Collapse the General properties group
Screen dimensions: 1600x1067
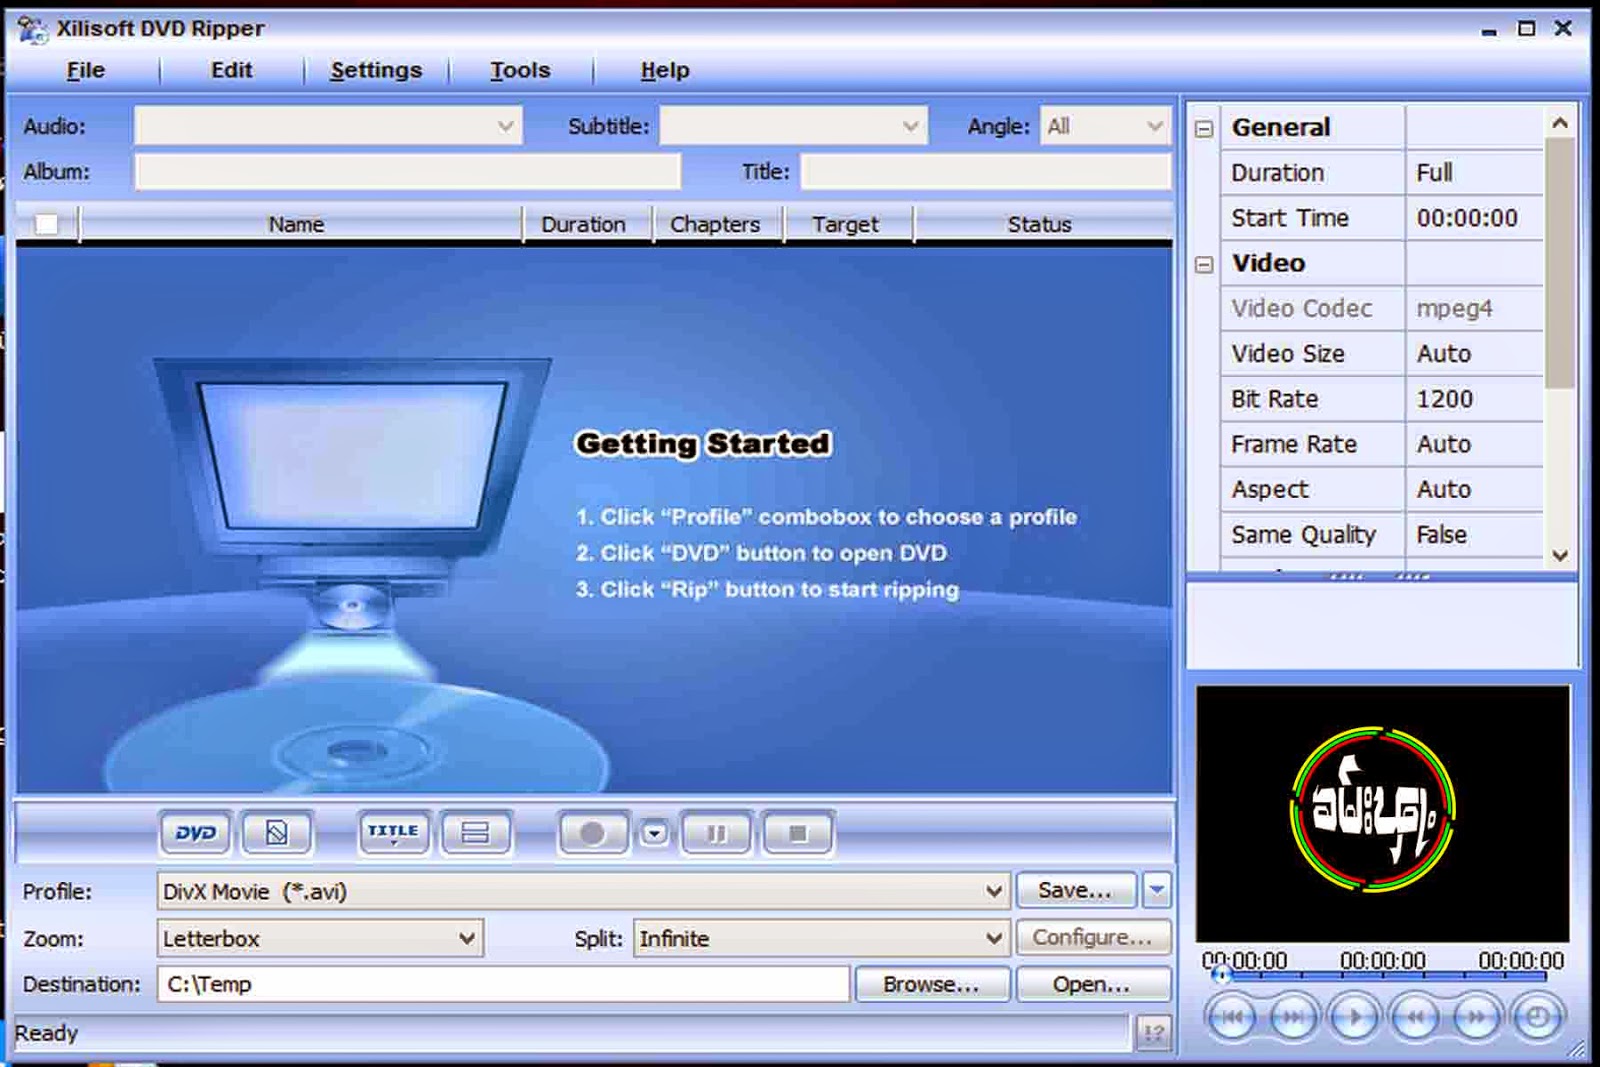pyautogui.click(x=1204, y=128)
